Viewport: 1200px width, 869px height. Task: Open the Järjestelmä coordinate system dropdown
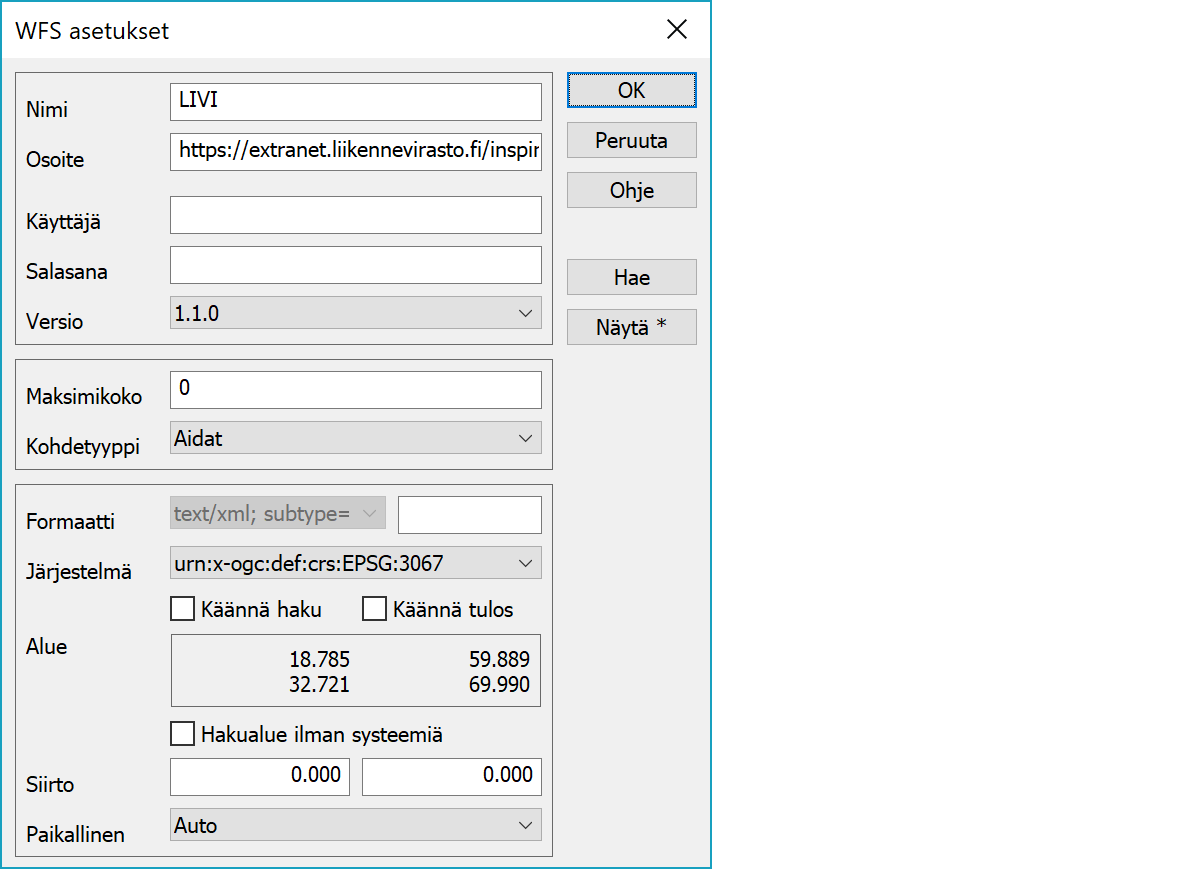point(355,563)
